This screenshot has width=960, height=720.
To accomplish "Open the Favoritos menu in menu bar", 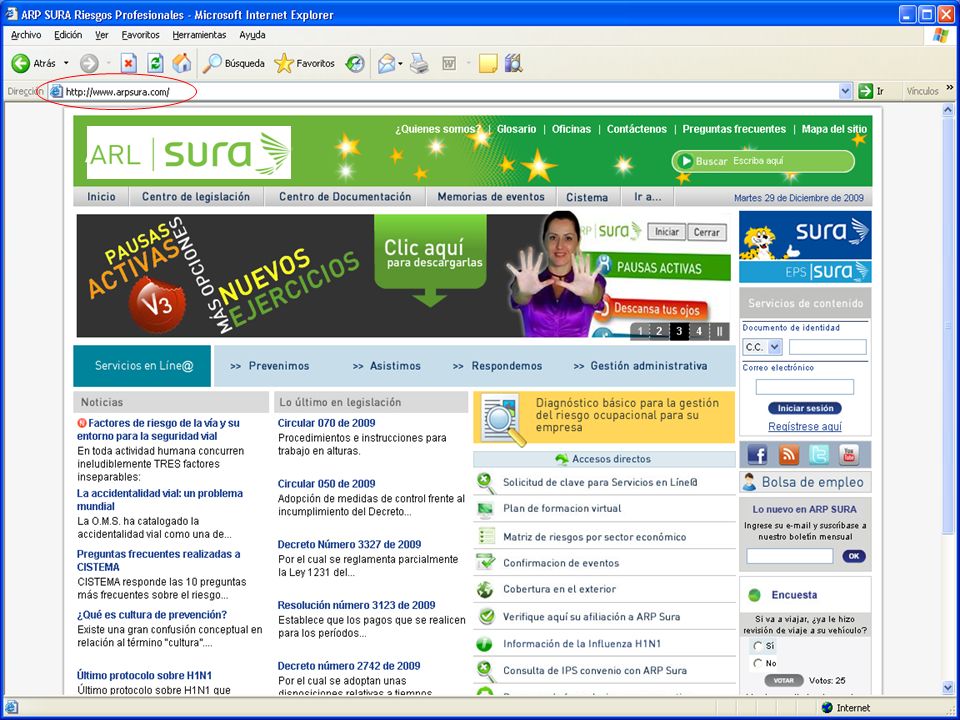I will pyautogui.click(x=140, y=35).
